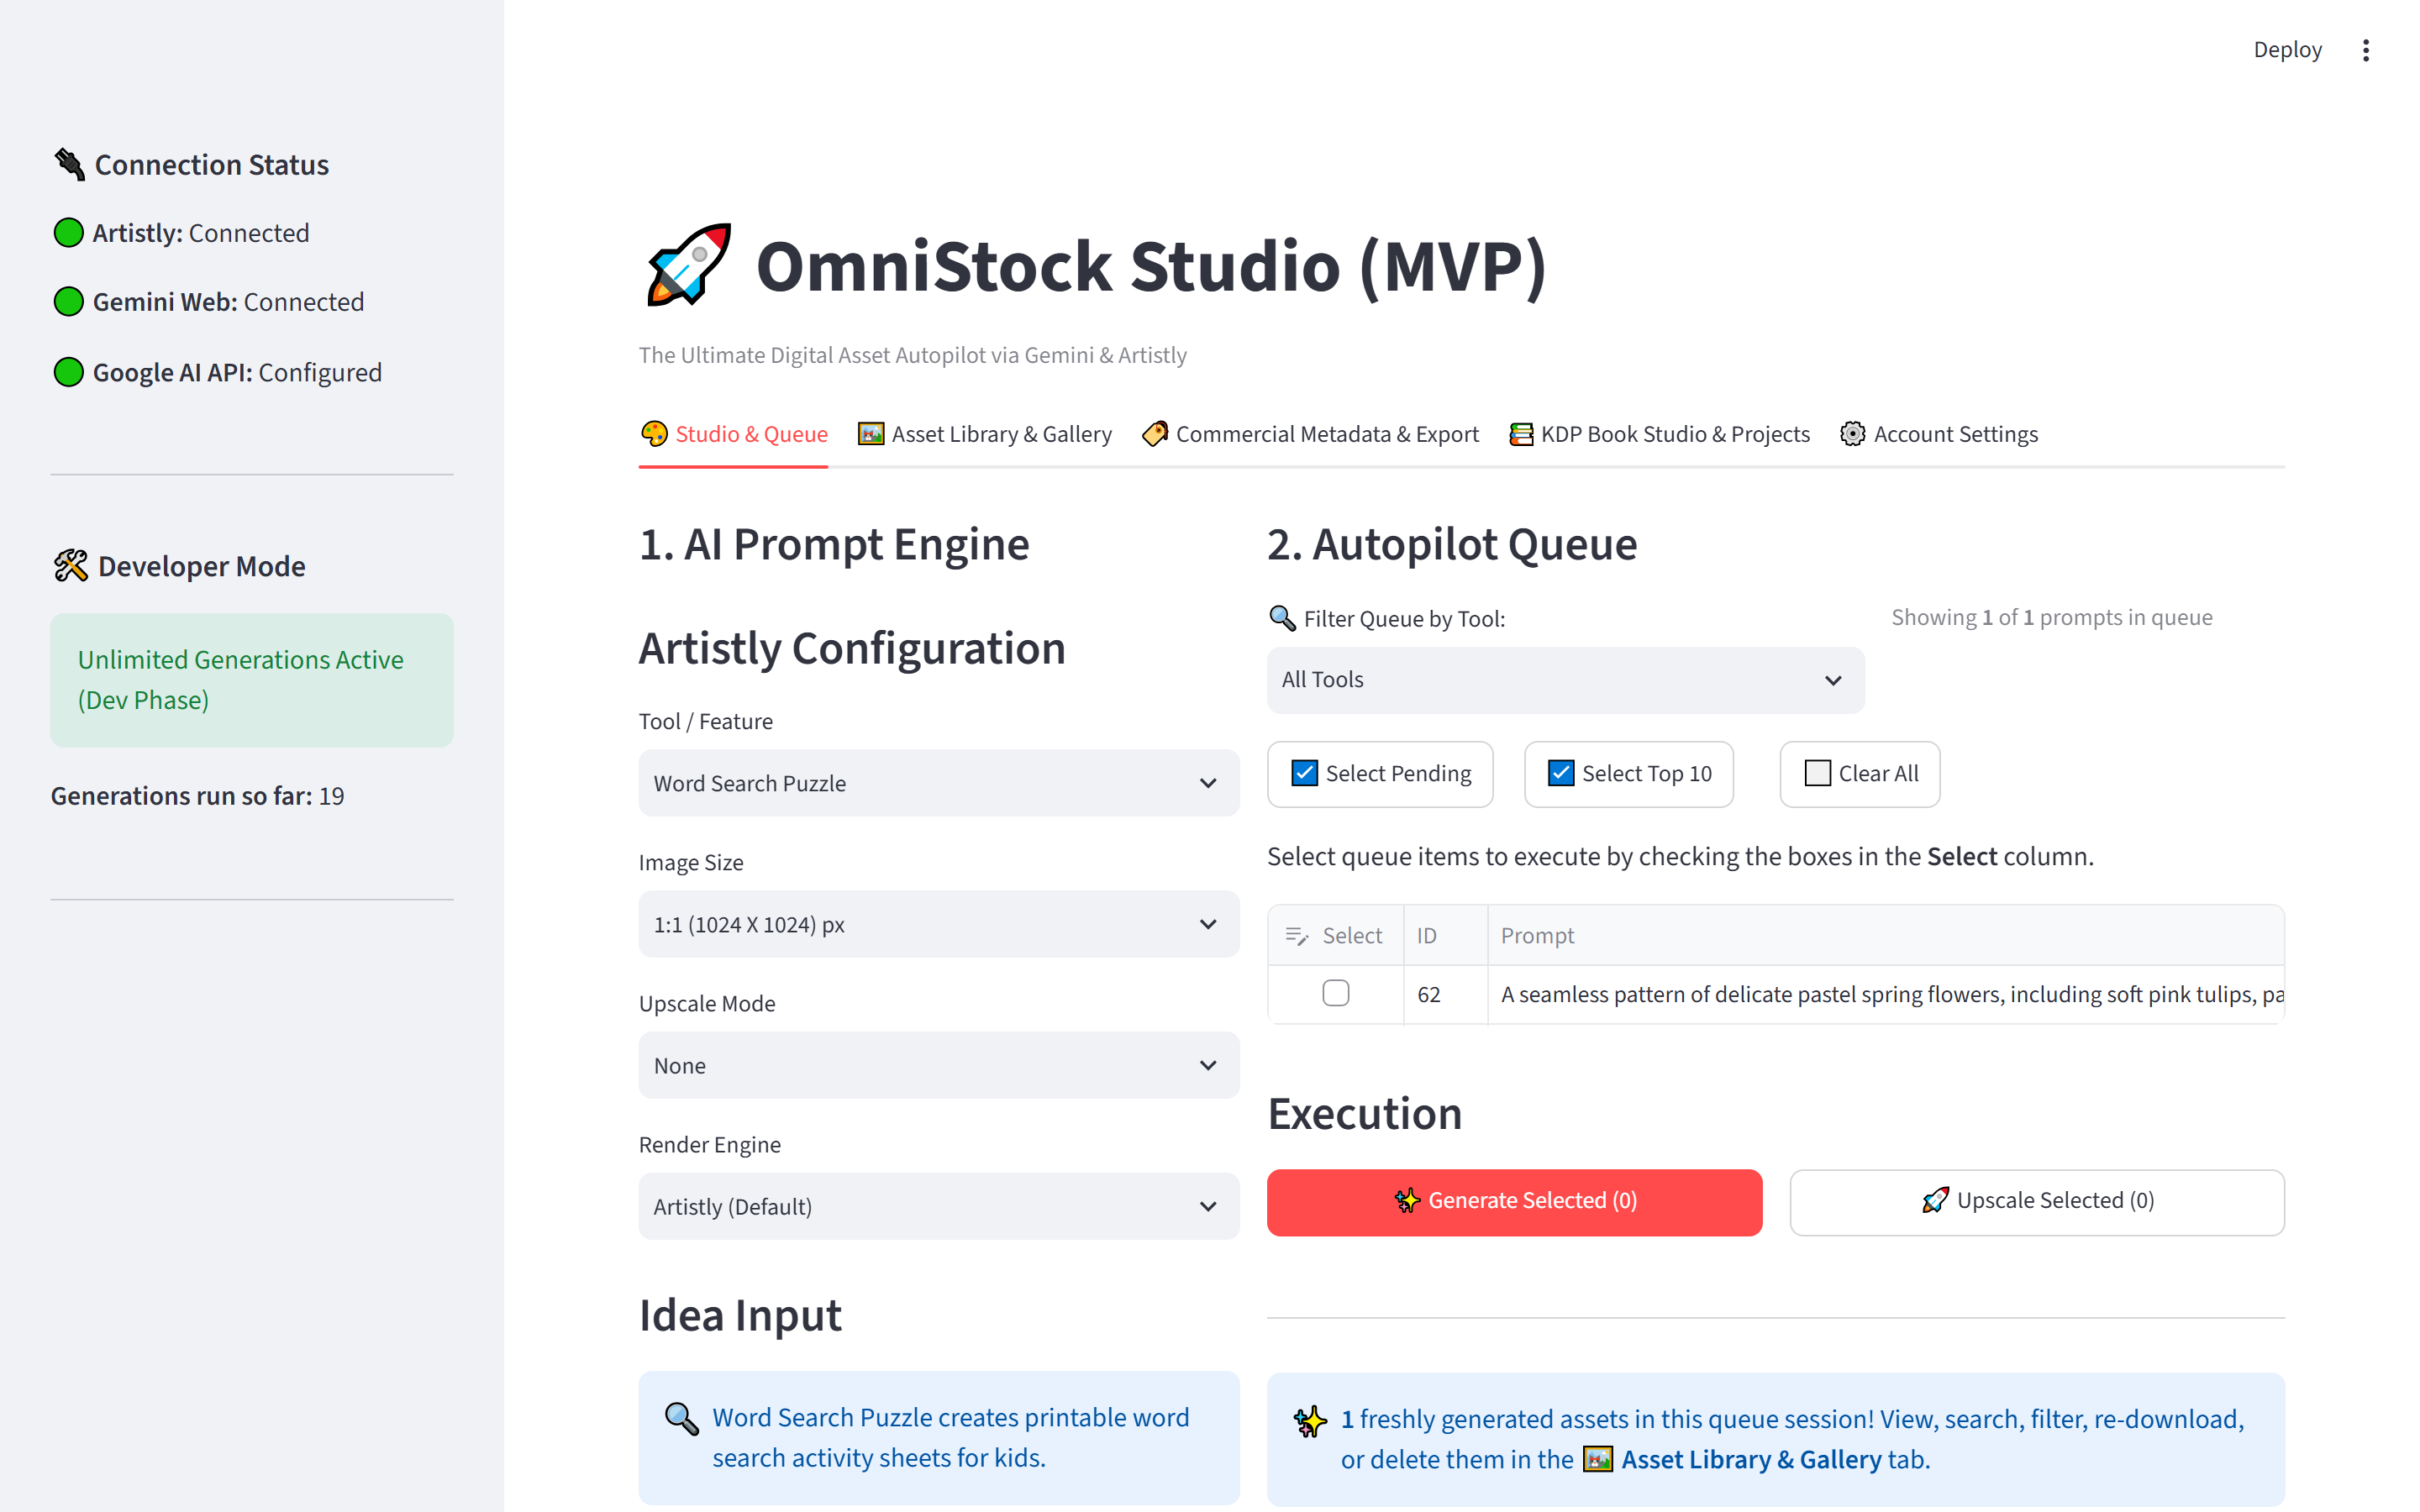Switch to the Studio & Queue tab
Image resolution: width=2420 pixels, height=1512 pixels.
(734, 434)
